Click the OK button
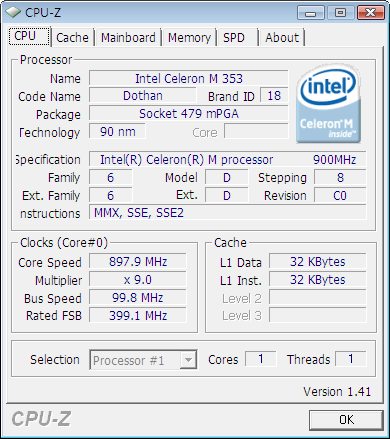 pos(346,420)
